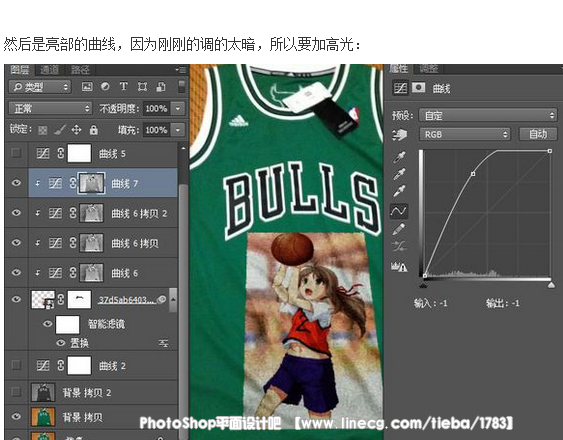Collapse the smart filters arrow on 37d5ab6403 layer
Screen dimensions: 563x440
click(x=173, y=299)
